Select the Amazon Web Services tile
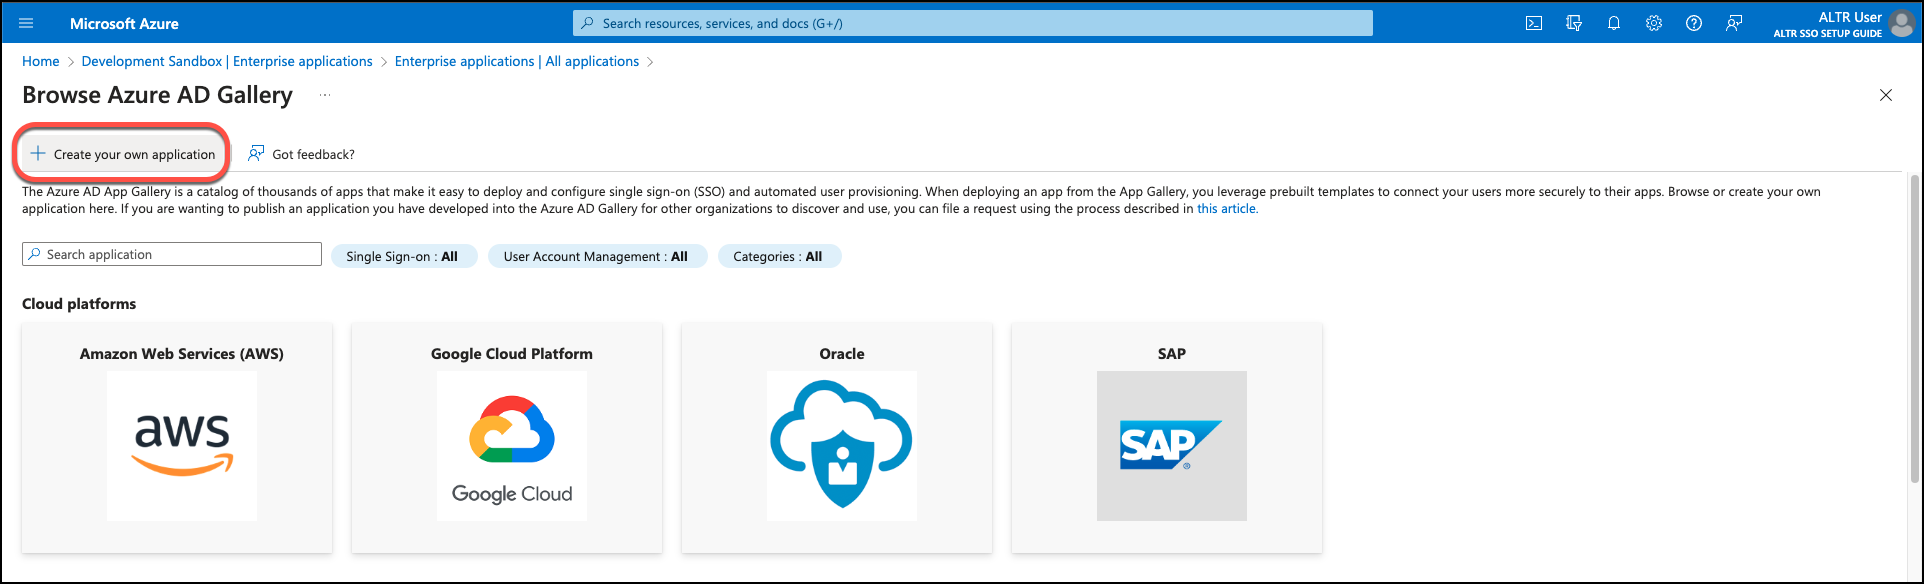 coord(182,438)
